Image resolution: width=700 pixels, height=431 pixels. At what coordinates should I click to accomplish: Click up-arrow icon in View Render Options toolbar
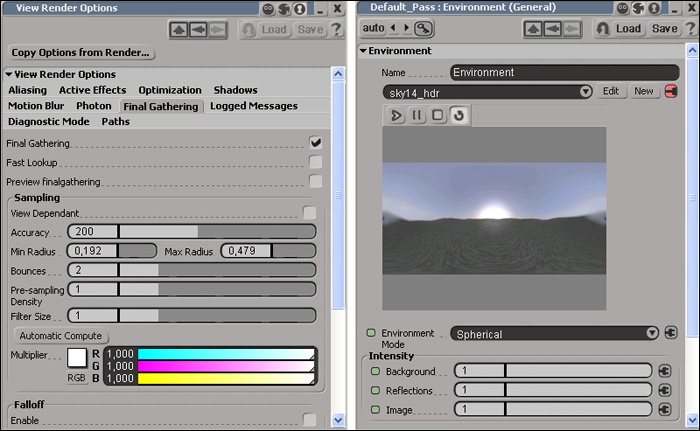point(179,30)
